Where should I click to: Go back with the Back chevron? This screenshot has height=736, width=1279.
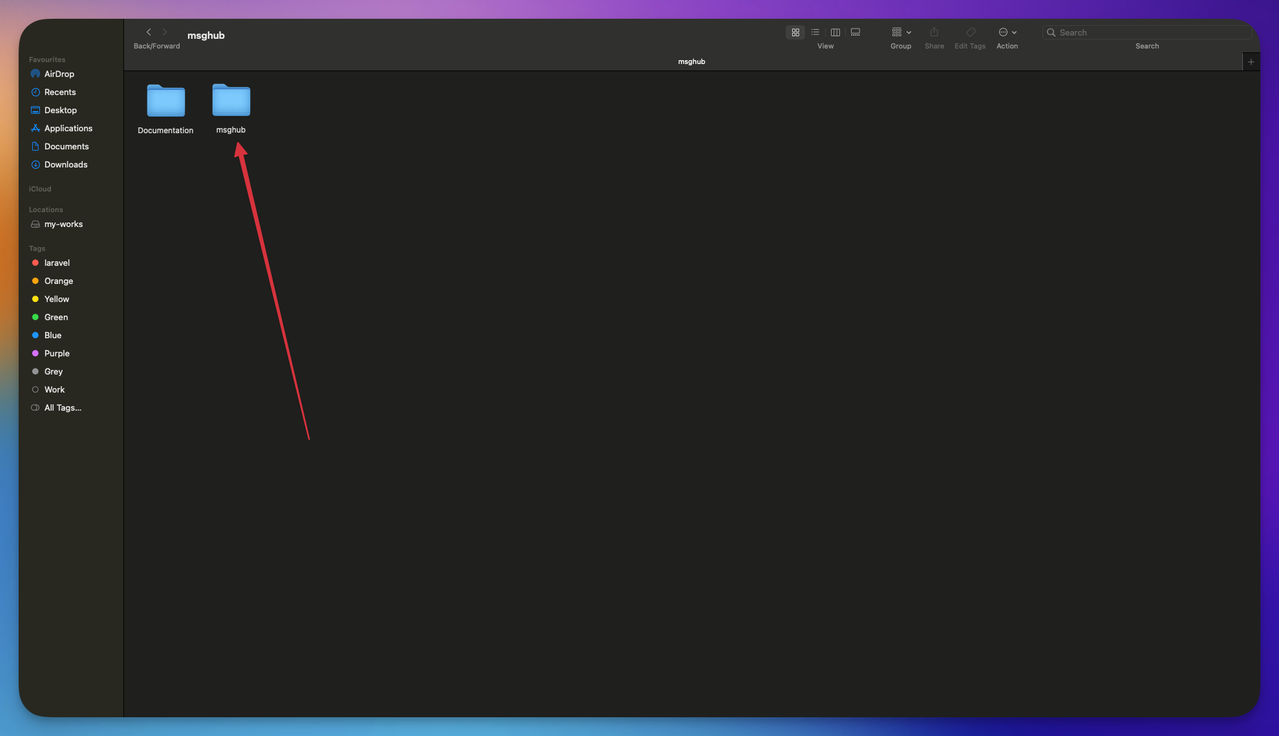[x=149, y=33]
